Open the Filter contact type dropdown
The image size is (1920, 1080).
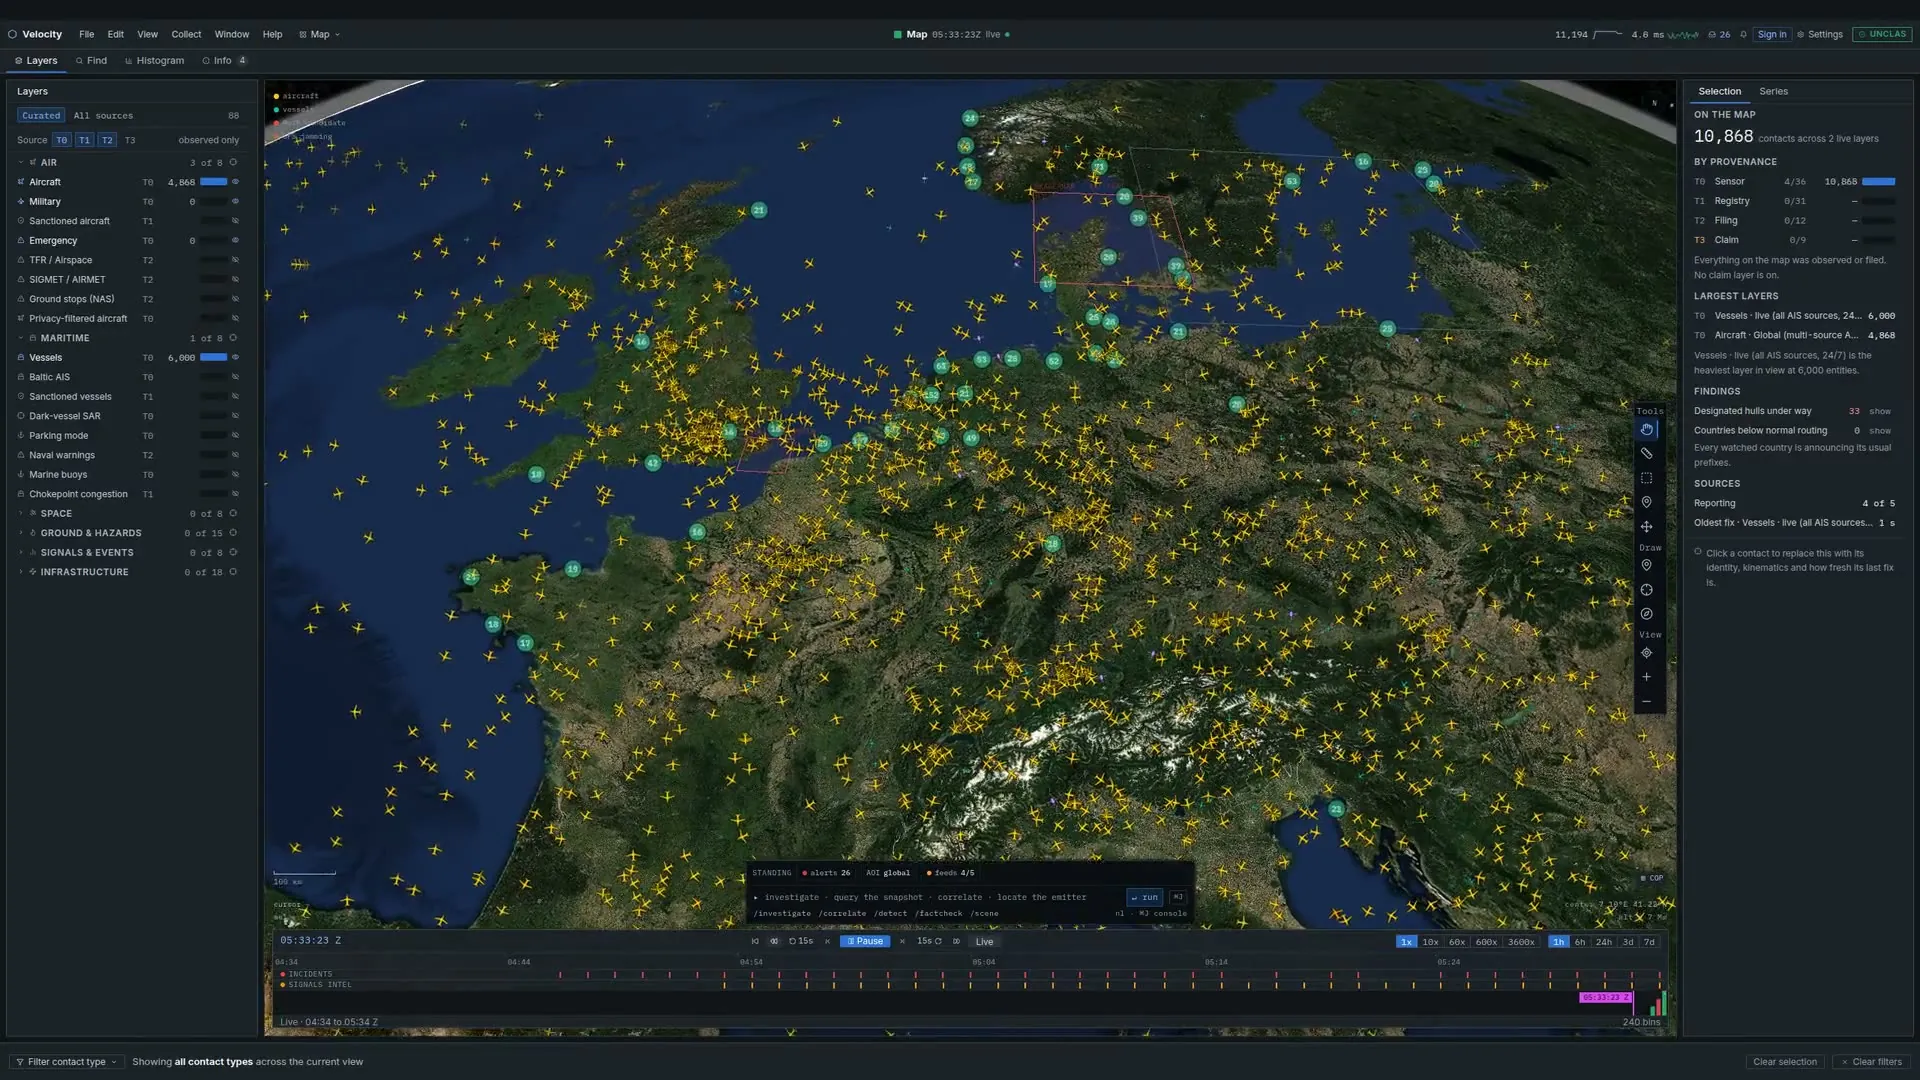(x=66, y=1062)
